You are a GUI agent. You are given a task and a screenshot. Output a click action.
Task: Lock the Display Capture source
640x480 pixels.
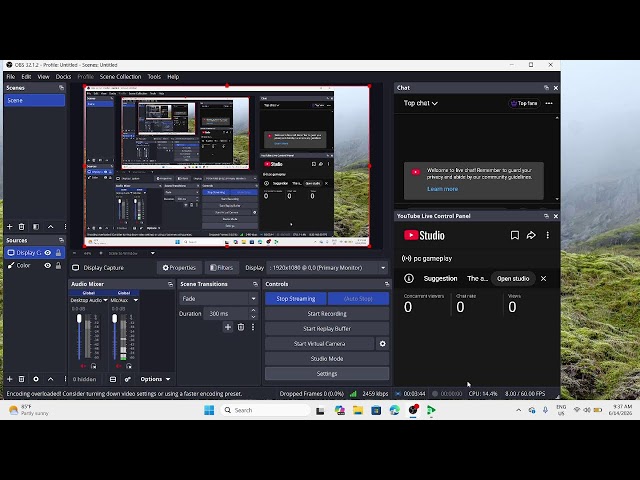point(58,253)
